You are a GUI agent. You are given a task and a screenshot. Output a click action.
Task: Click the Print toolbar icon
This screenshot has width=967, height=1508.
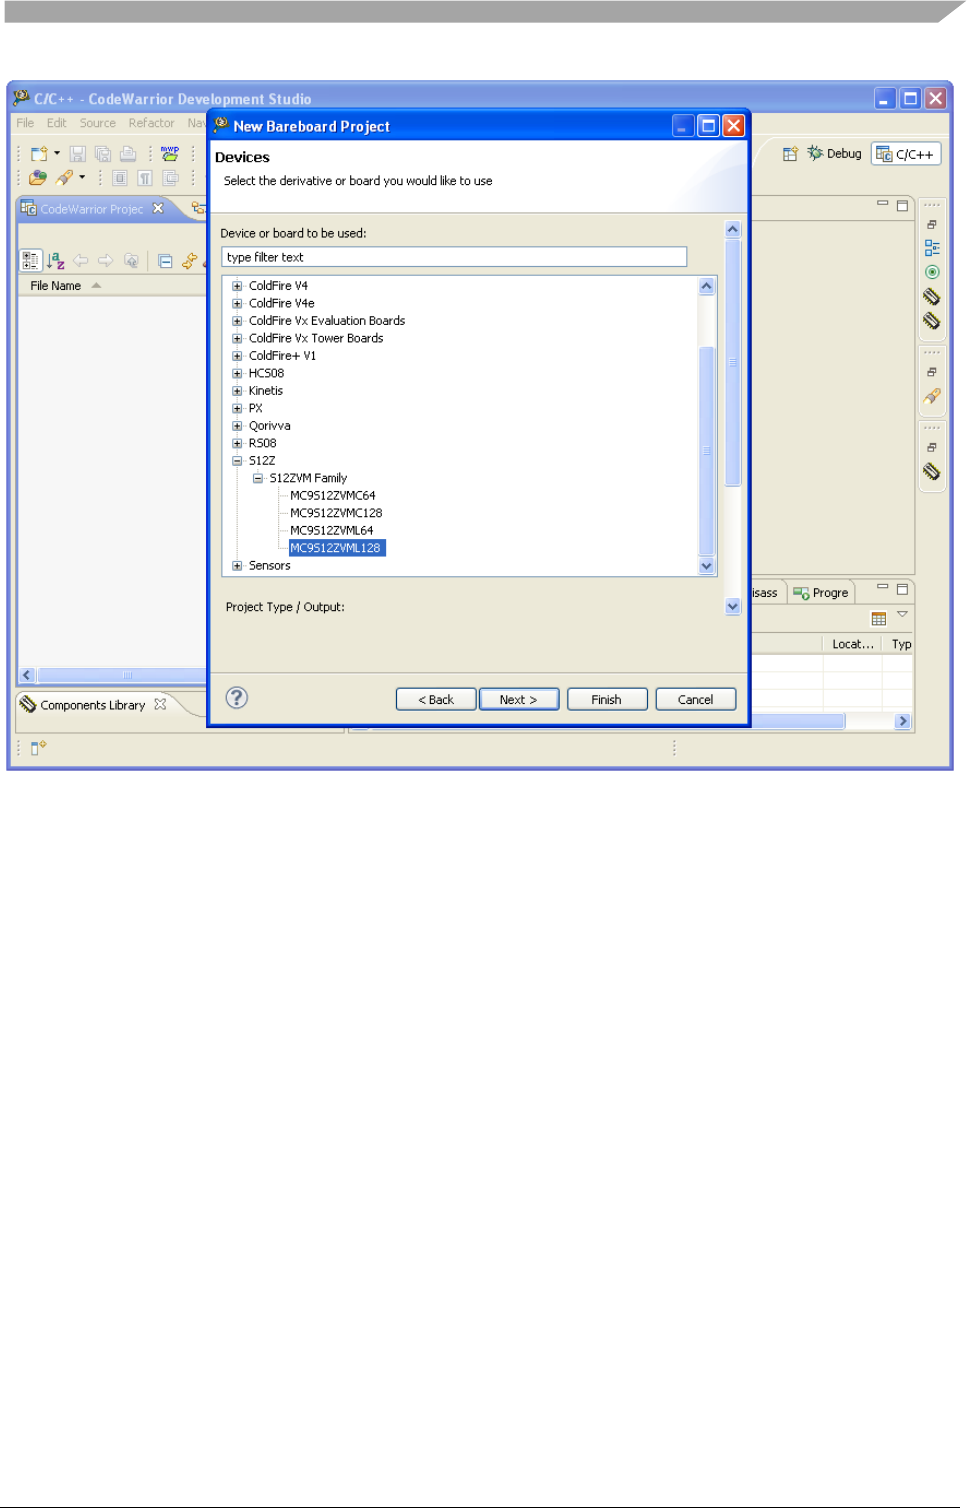click(x=128, y=154)
